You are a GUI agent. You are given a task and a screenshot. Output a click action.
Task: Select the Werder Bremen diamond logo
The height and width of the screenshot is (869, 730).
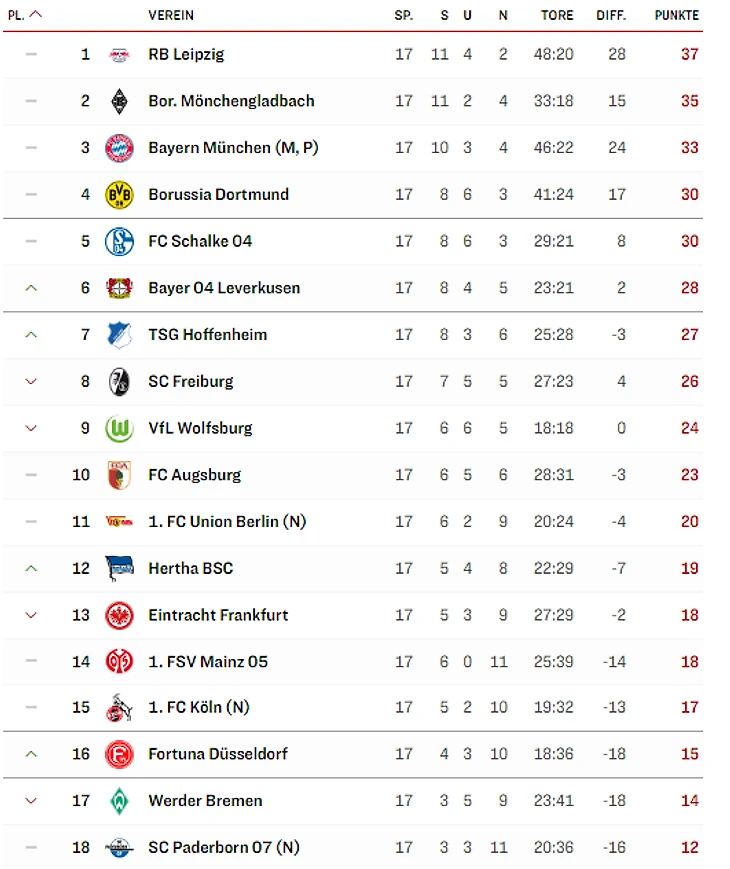(x=119, y=801)
